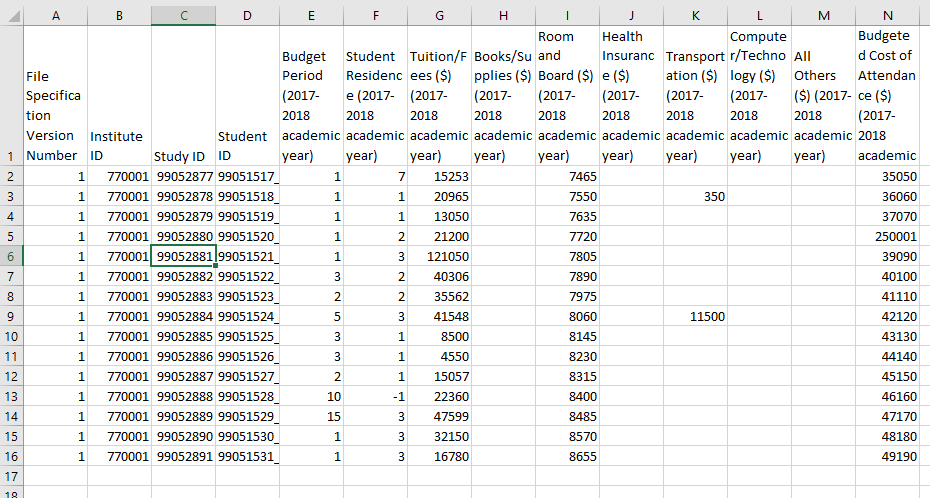Select row 17 header
The image size is (930, 498).
11,476
